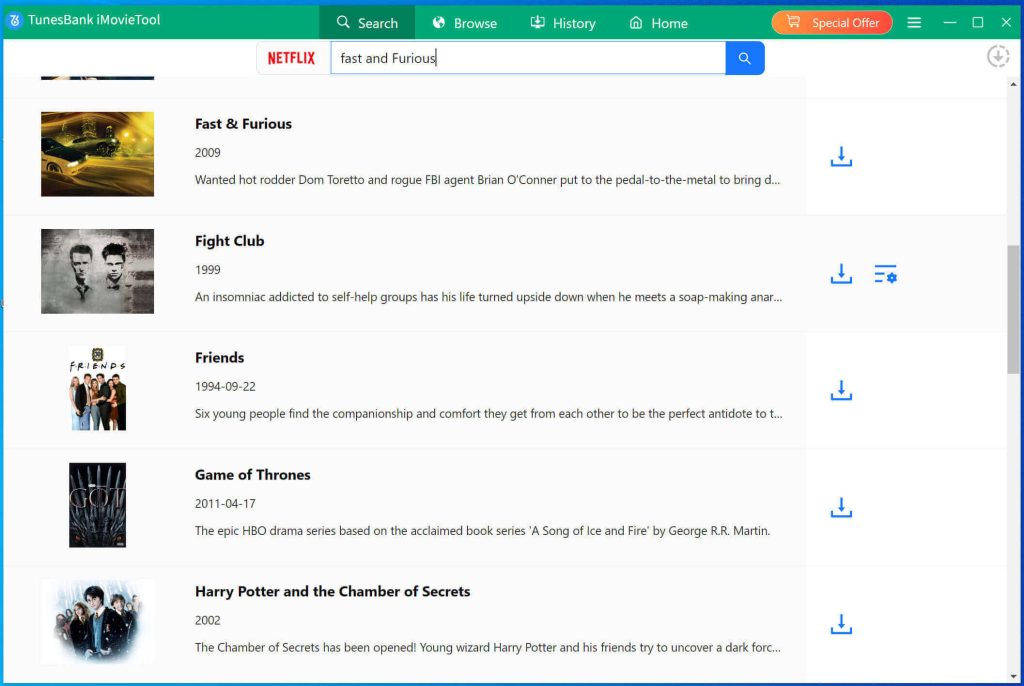Screen dimensions: 1024x686
Task: Open the Friends title link
Action: 219,358
